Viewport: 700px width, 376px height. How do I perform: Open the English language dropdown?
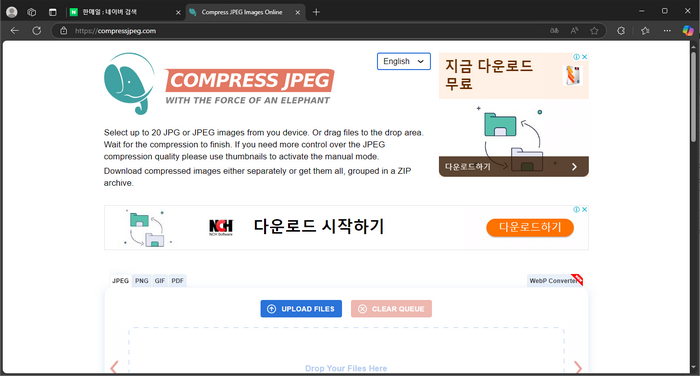pyautogui.click(x=404, y=61)
